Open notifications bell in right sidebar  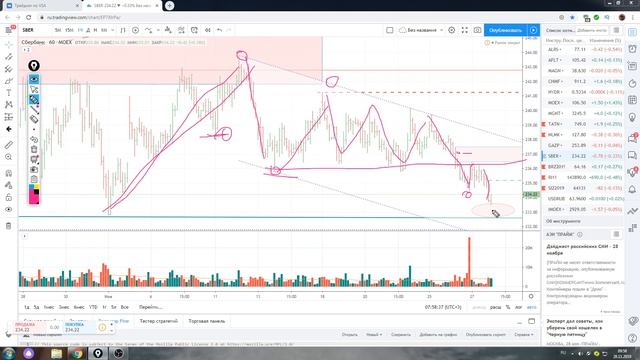tap(632, 189)
